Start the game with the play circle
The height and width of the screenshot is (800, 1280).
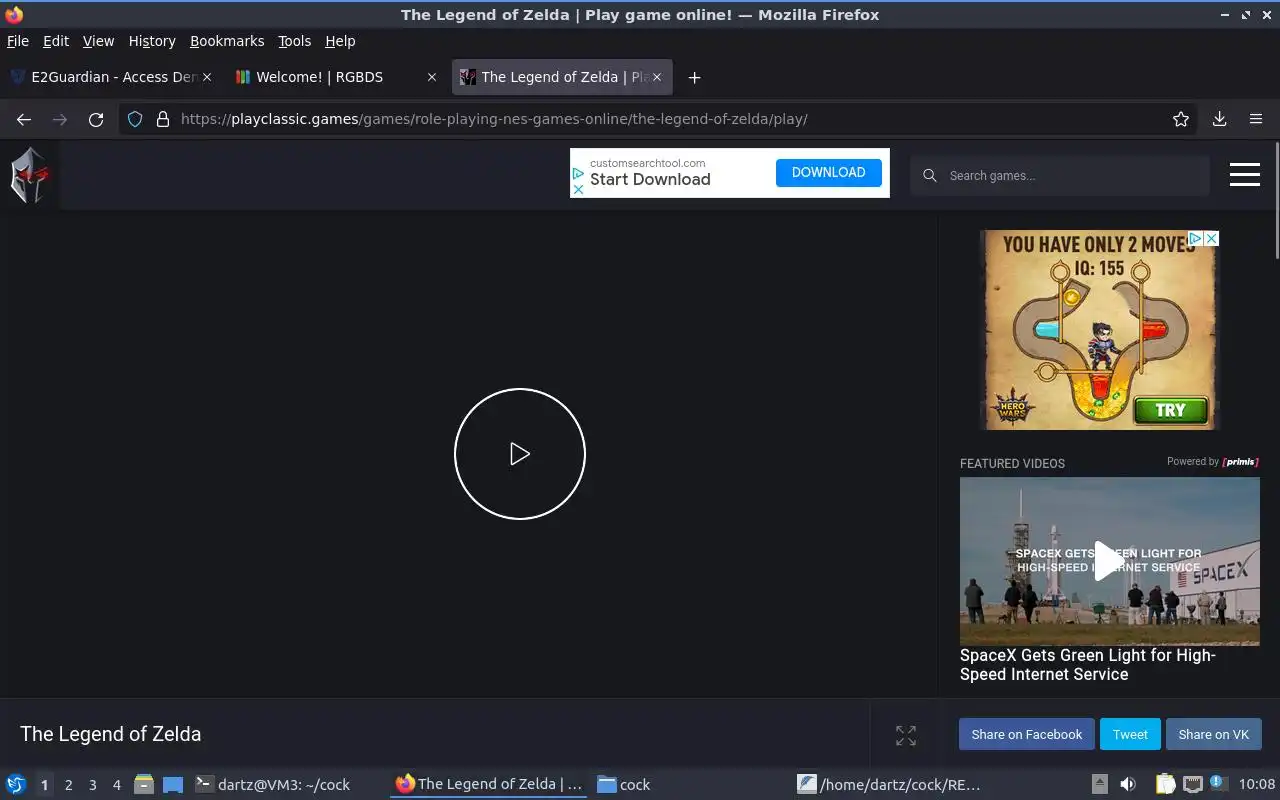[x=520, y=454]
